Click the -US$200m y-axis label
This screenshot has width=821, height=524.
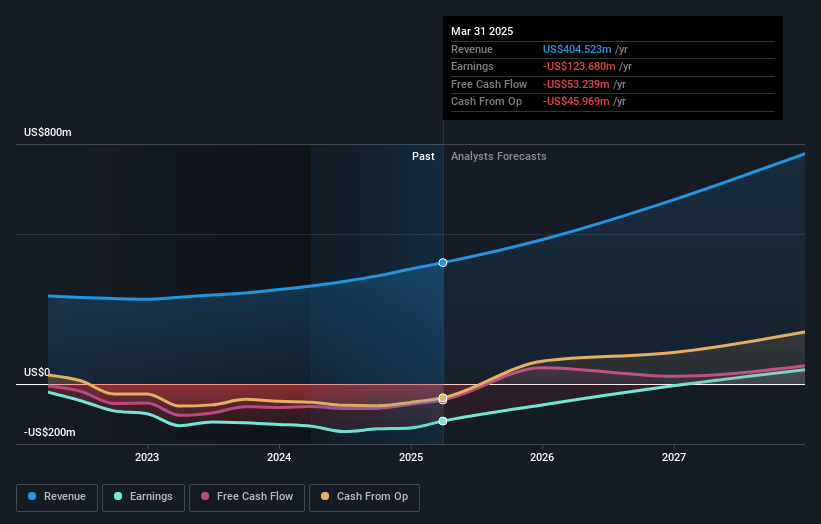tap(50, 432)
